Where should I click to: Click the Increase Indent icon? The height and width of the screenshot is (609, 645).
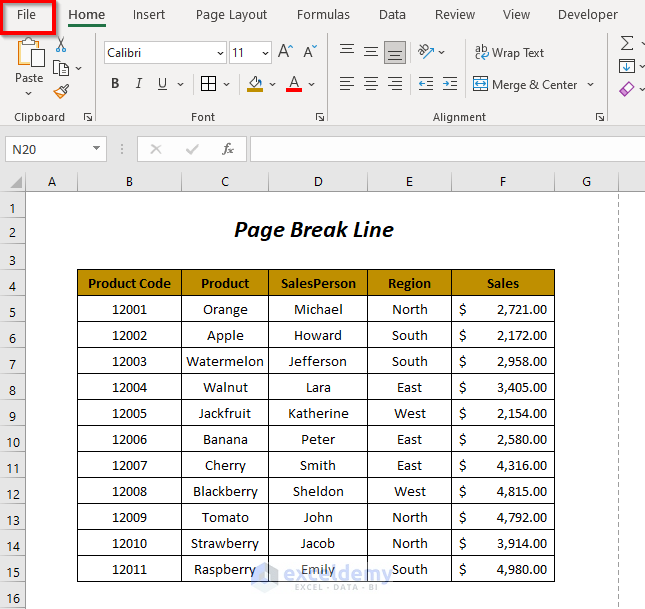click(x=451, y=84)
